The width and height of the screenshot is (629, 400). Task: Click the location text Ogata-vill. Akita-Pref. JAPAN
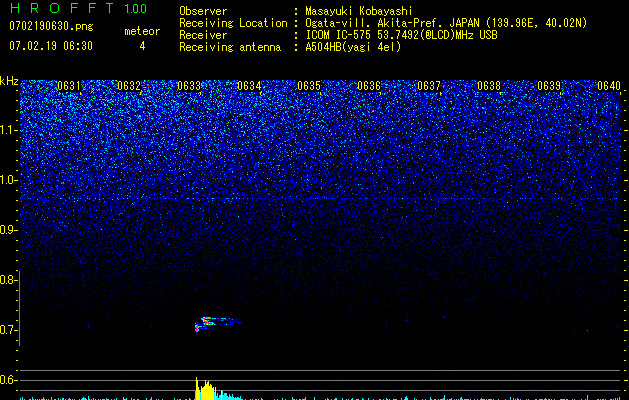pyautogui.click(x=392, y=23)
